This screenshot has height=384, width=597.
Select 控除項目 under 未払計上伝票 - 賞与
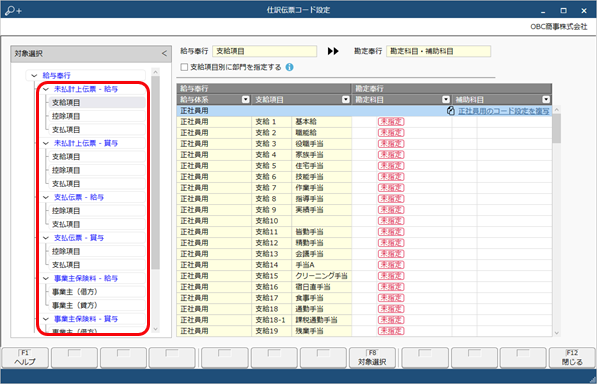[x=97, y=170]
